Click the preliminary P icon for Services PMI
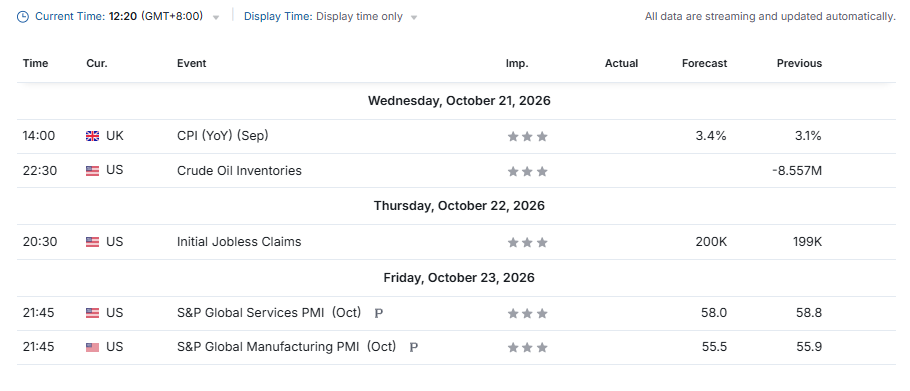 coord(379,313)
